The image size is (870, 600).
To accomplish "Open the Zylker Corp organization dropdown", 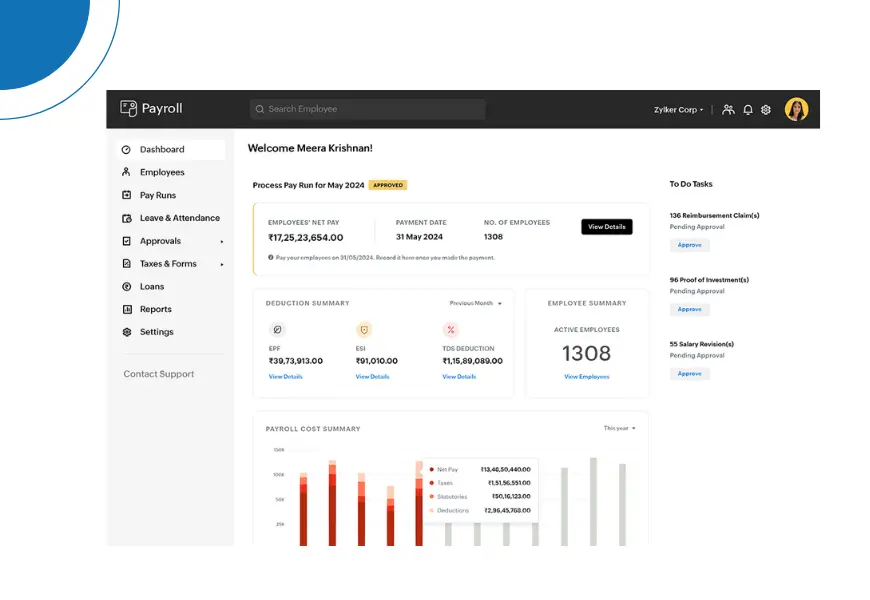I will (678, 110).
